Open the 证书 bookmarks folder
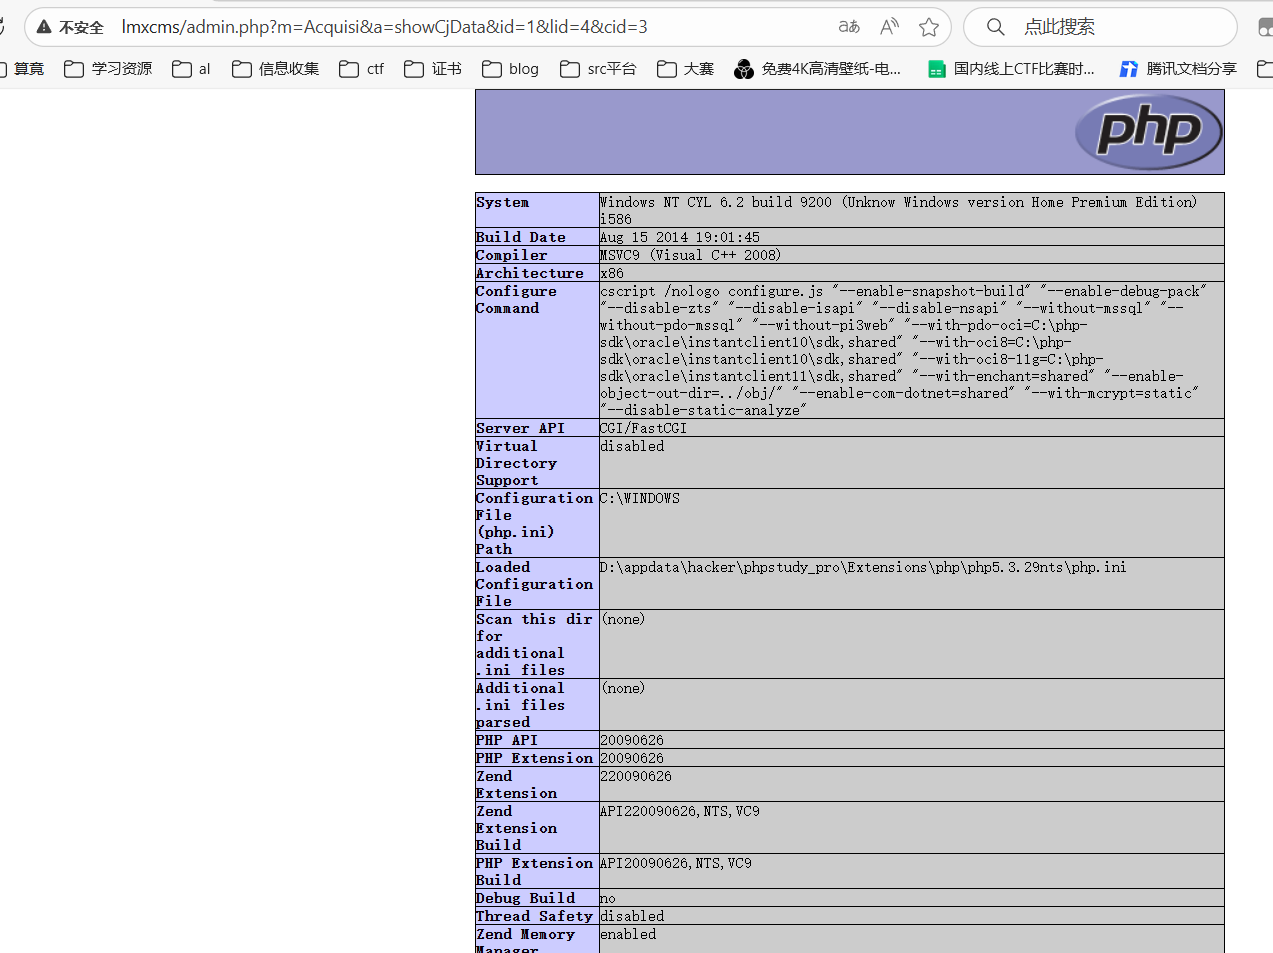Screen dimensions: 1273x953 pyautogui.click(x=433, y=69)
